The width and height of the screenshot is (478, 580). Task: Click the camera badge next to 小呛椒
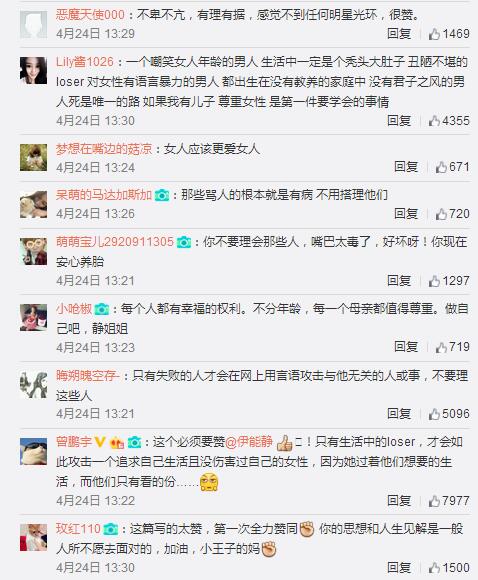point(102,309)
